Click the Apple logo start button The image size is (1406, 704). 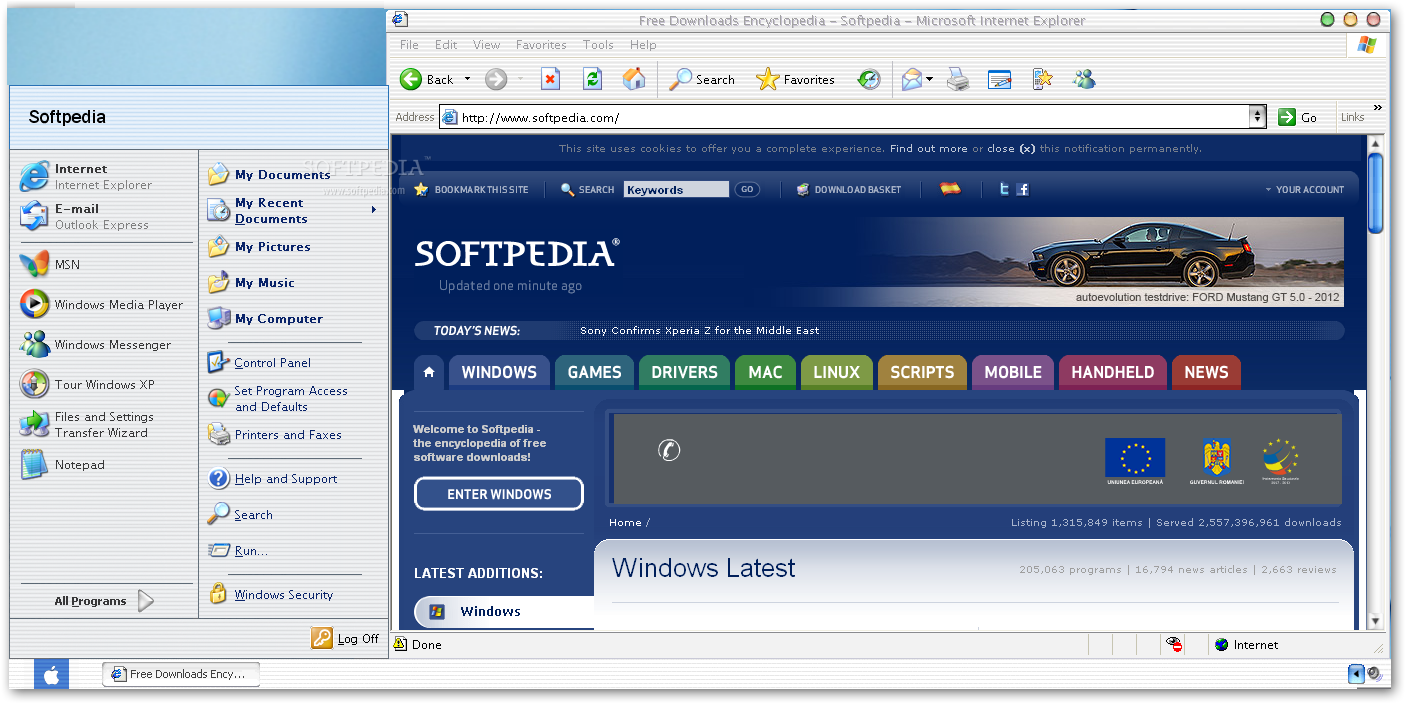tap(51, 675)
